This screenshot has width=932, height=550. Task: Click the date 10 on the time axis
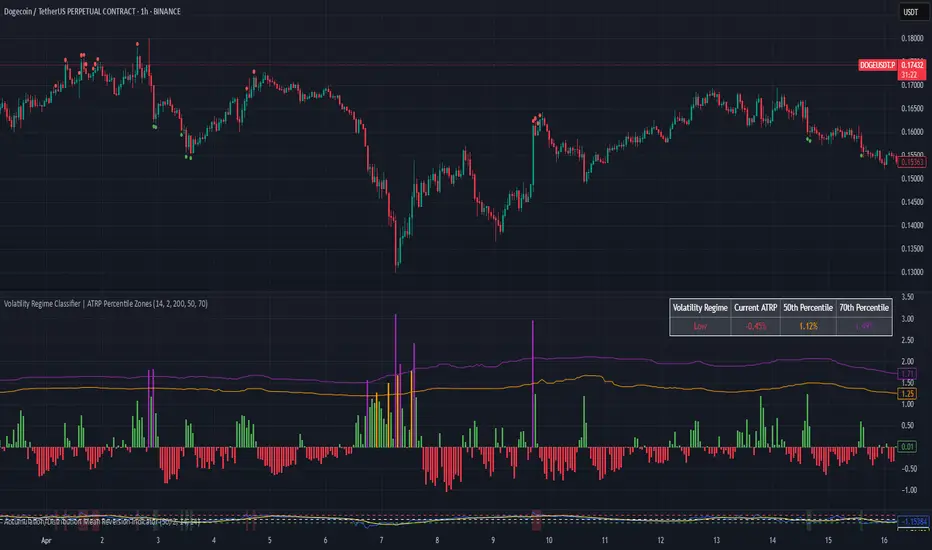(549, 540)
